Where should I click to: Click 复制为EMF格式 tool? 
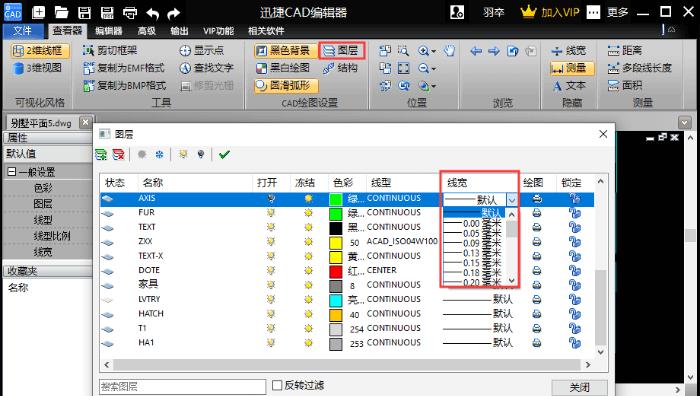click(124, 68)
